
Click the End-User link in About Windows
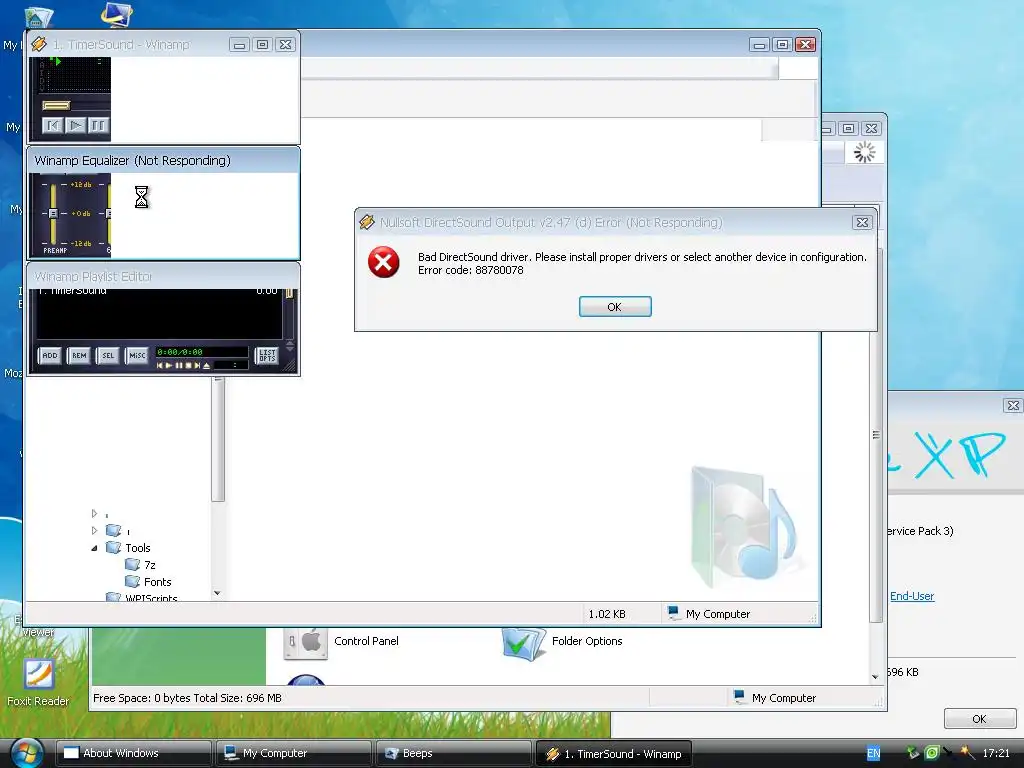tap(912, 596)
